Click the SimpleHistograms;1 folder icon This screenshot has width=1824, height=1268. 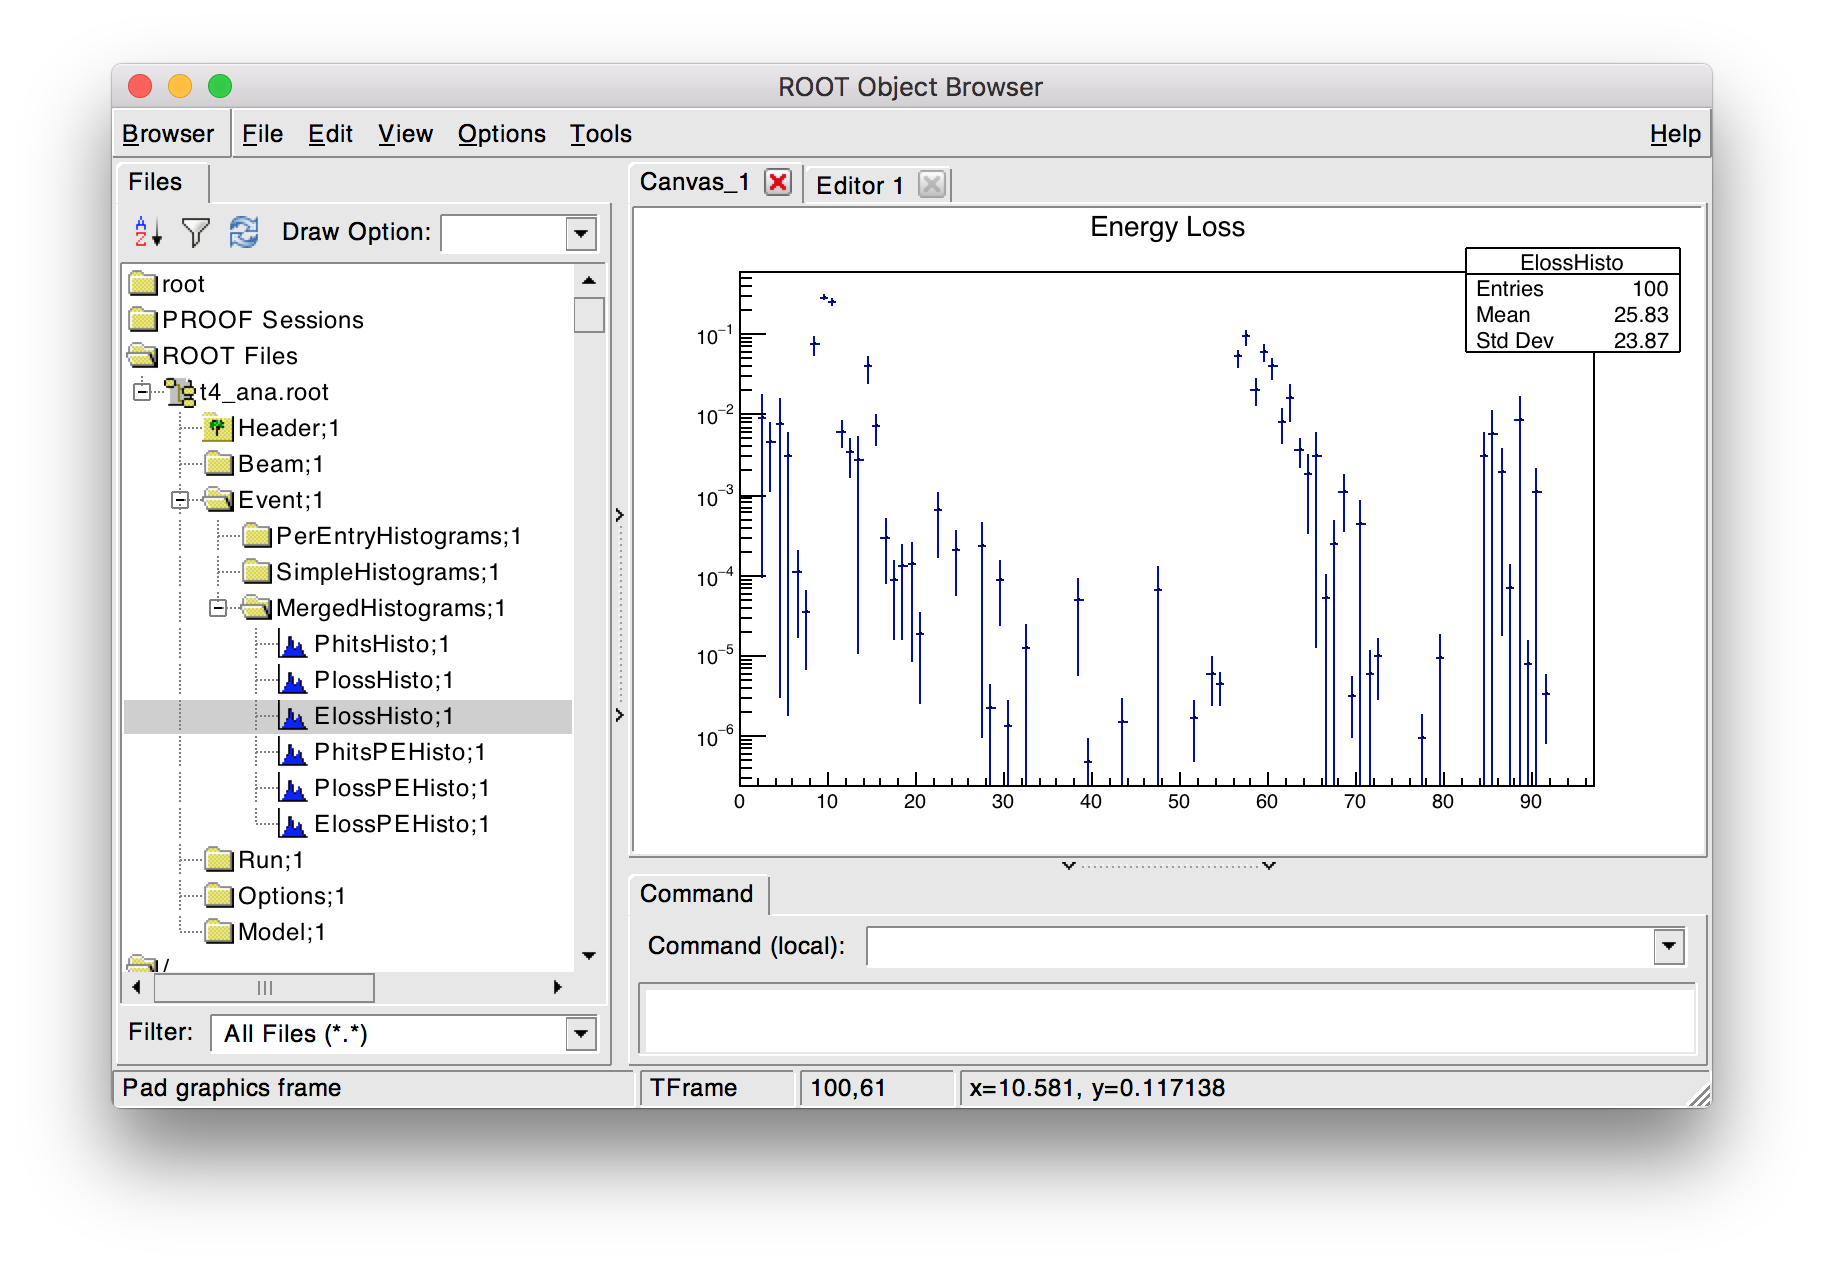(x=257, y=572)
